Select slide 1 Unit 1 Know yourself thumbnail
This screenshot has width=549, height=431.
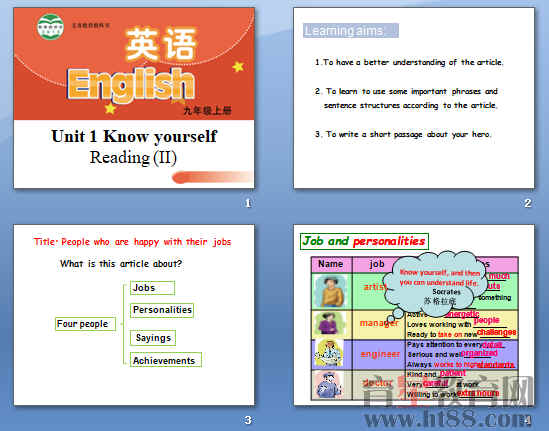(134, 98)
